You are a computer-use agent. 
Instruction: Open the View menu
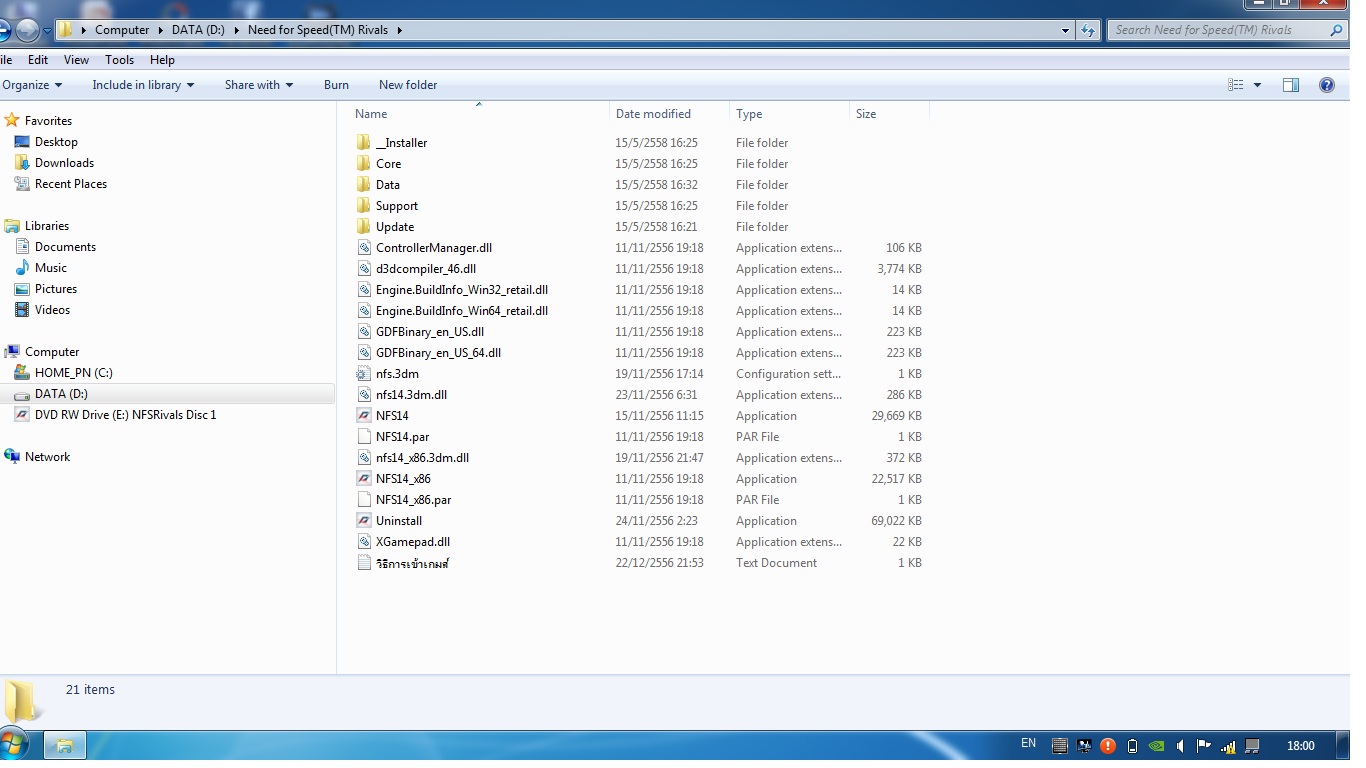[76, 60]
